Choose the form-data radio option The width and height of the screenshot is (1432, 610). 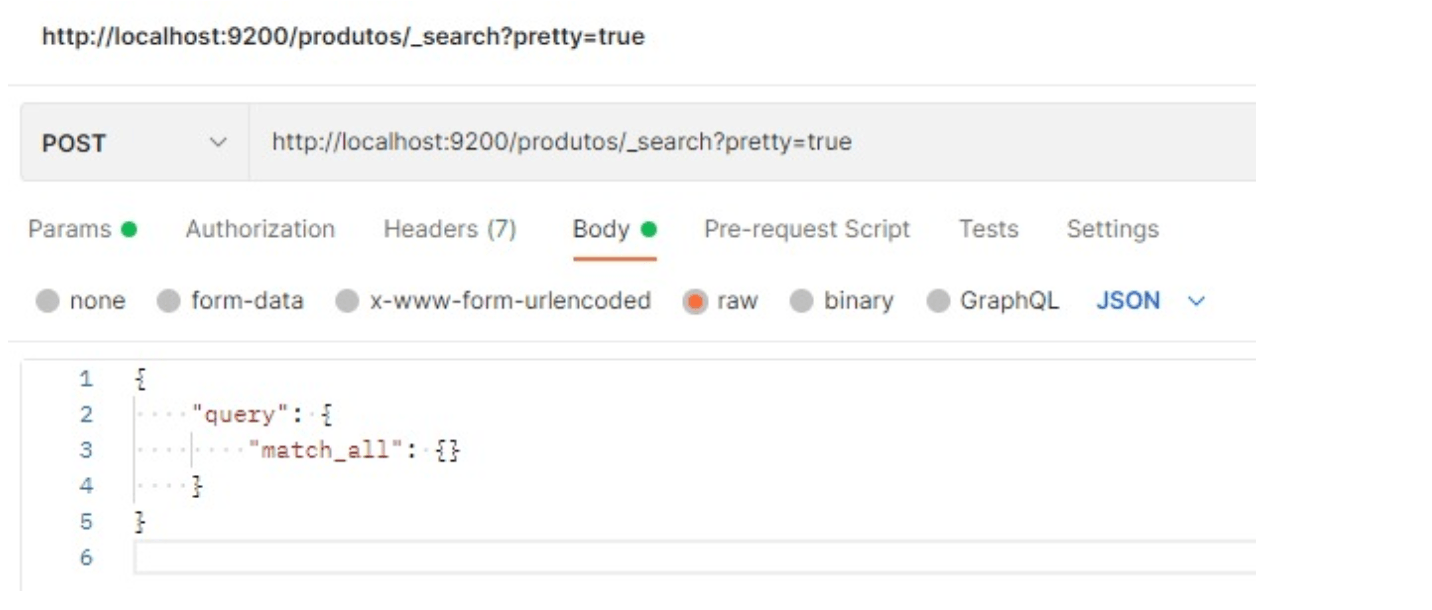pyautogui.click(x=170, y=301)
